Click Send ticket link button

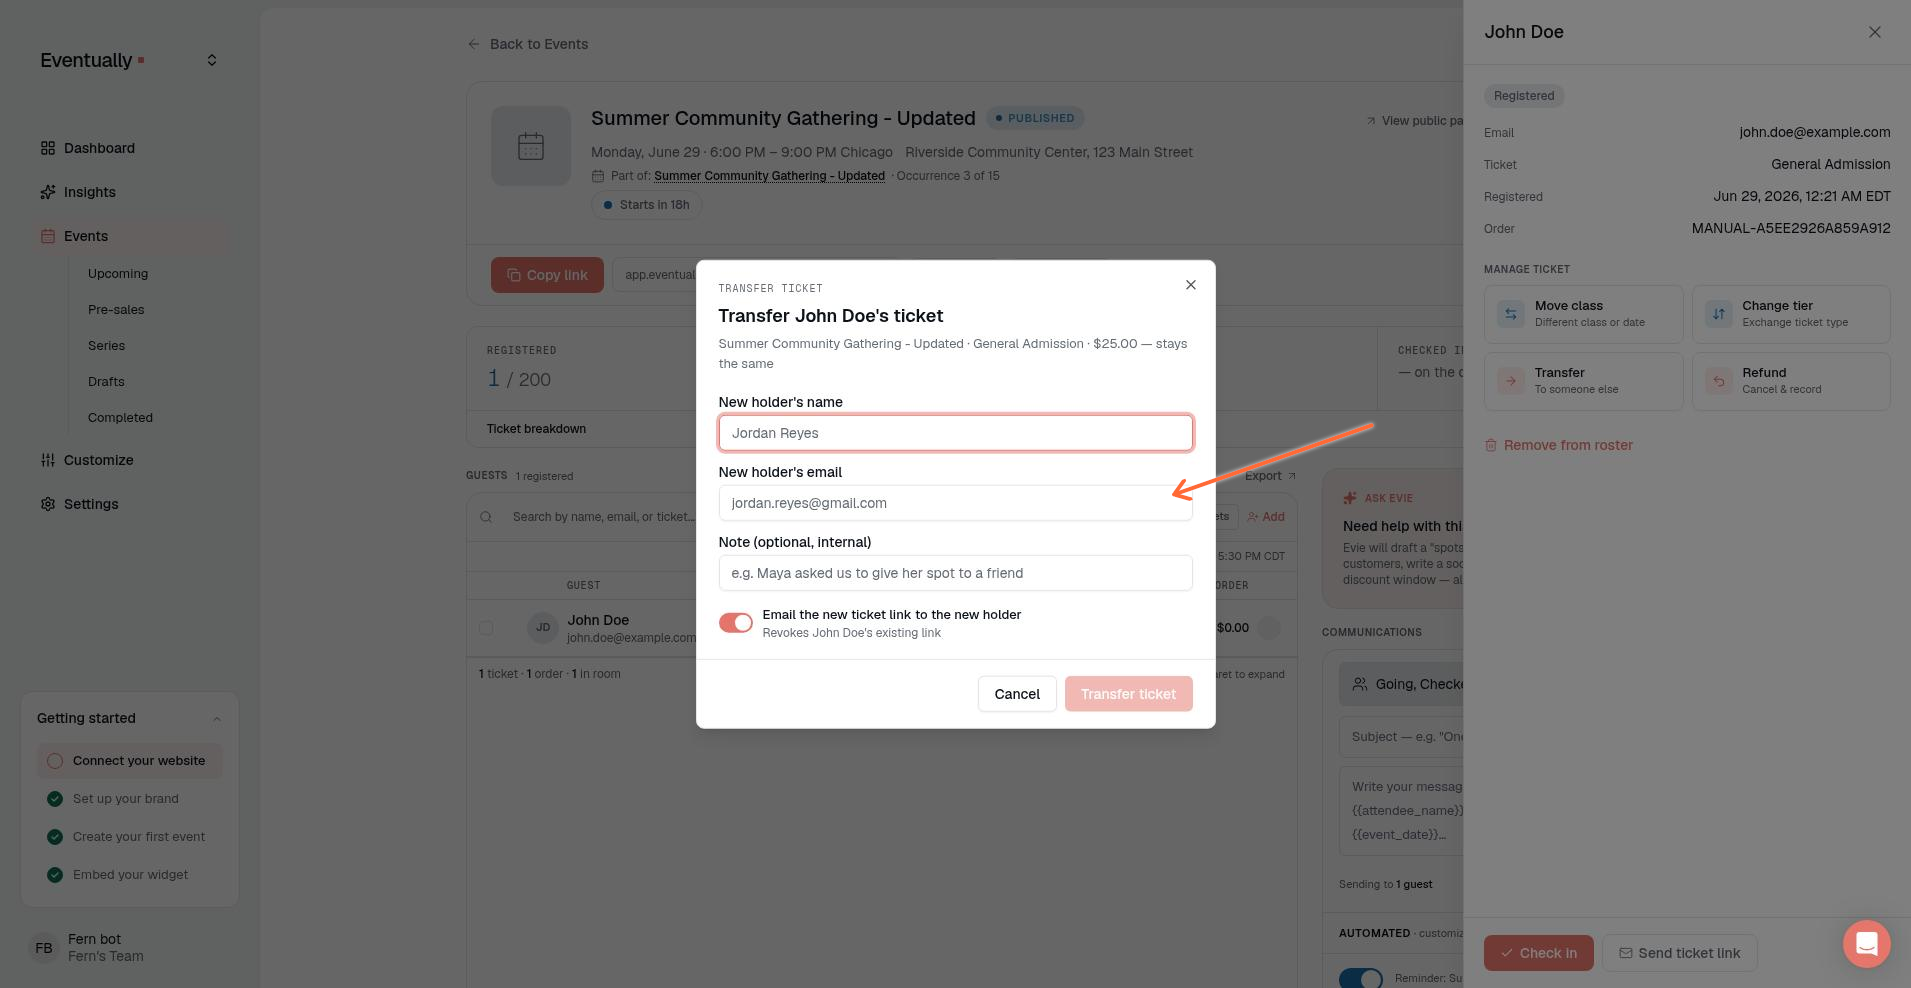1679,953
